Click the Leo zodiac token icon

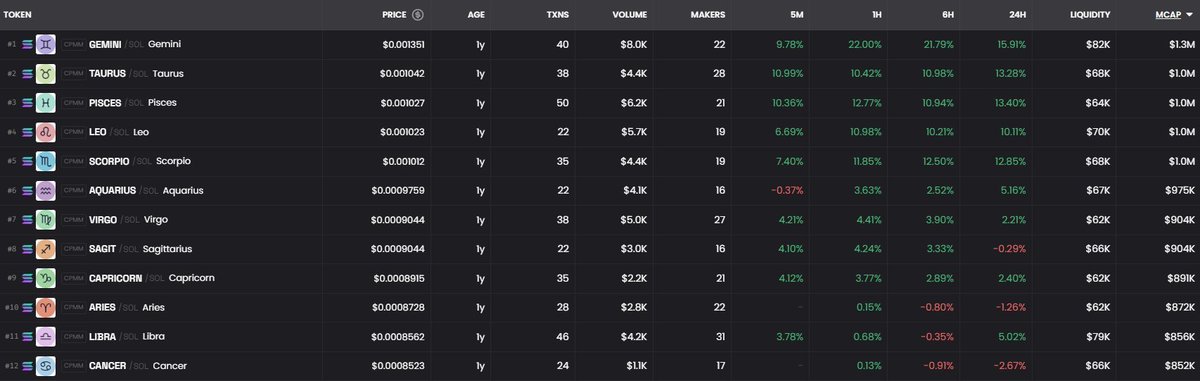point(47,132)
